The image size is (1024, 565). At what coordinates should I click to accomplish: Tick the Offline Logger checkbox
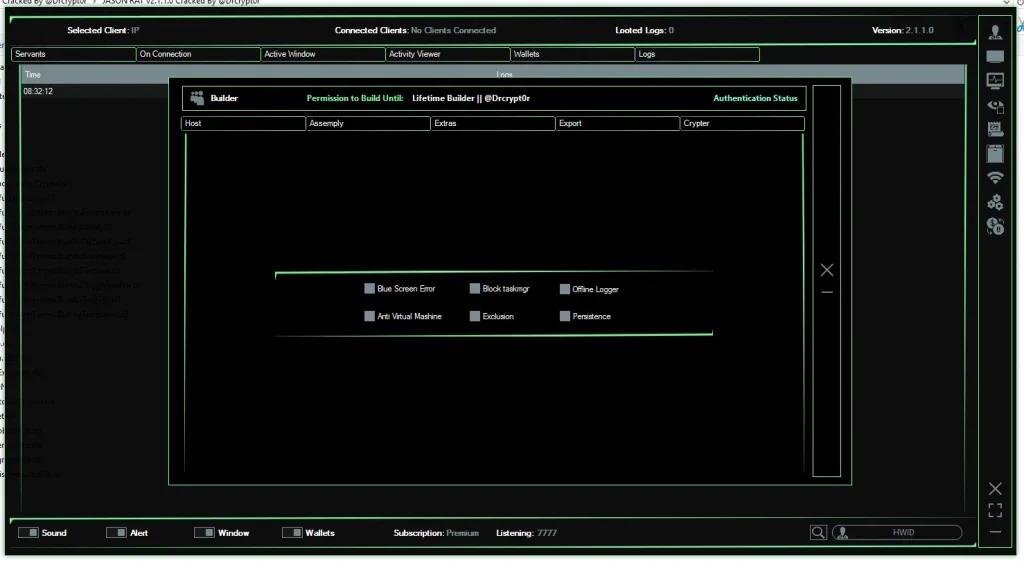pyautogui.click(x=565, y=289)
